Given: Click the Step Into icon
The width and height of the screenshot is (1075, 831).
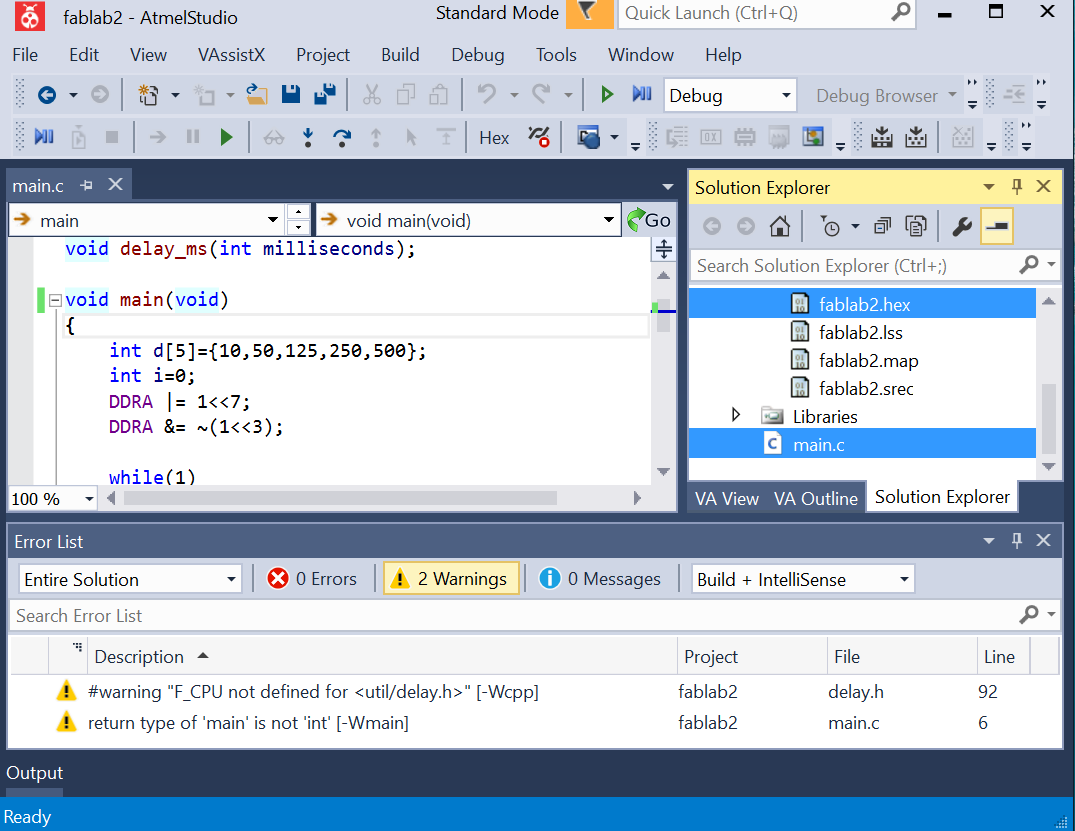Looking at the screenshot, I should pyautogui.click(x=308, y=137).
